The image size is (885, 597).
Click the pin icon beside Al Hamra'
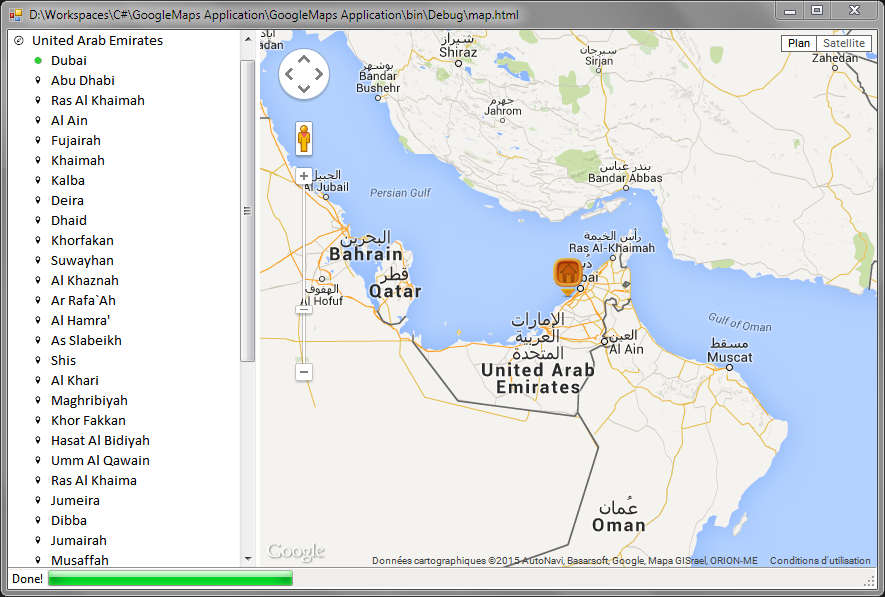click(x=38, y=321)
